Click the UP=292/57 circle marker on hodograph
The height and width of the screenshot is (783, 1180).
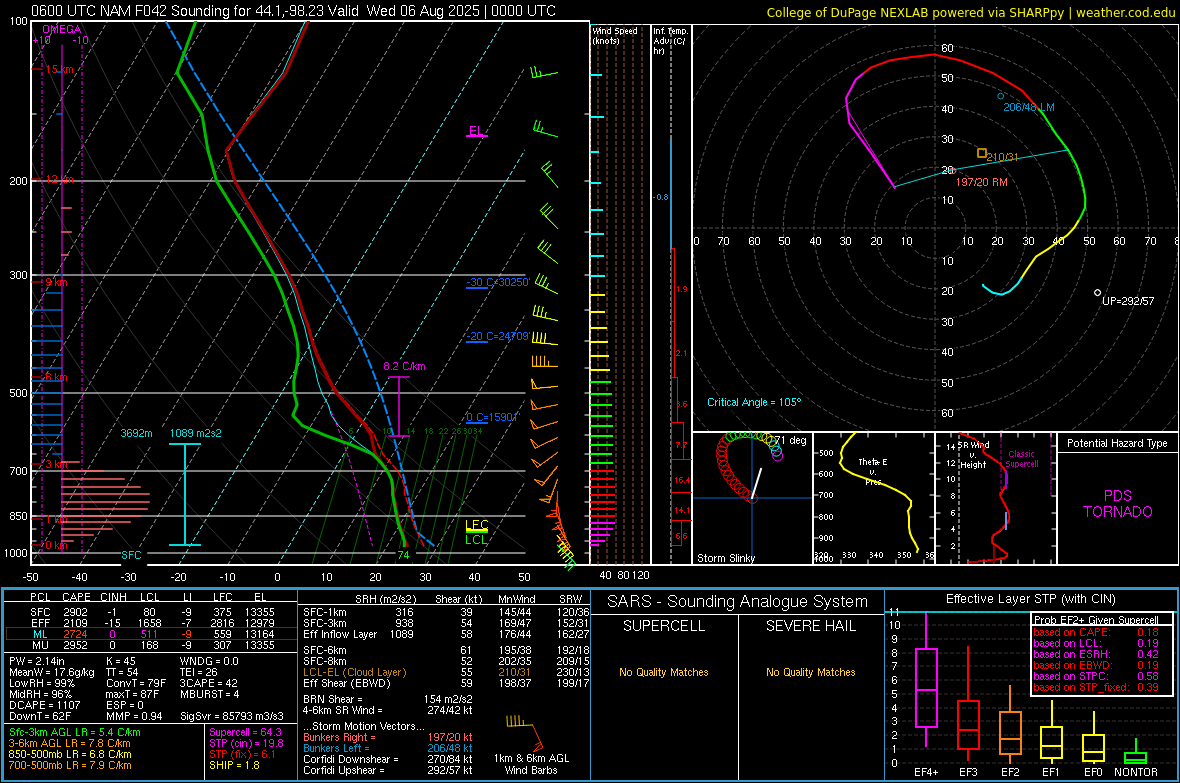[1097, 292]
